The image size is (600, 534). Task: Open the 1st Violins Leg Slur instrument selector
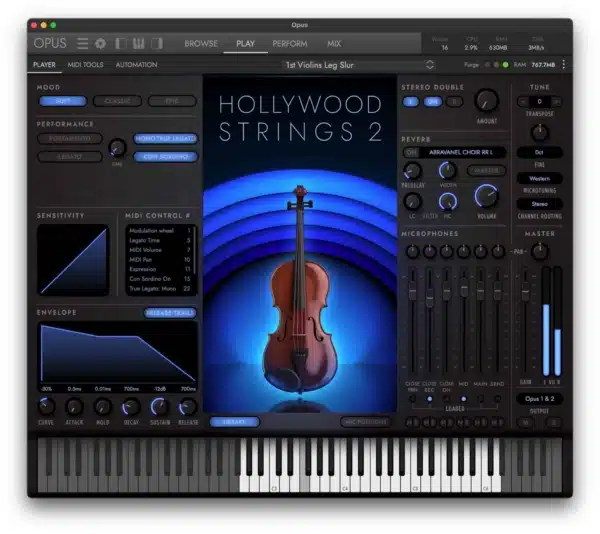pos(359,65)
